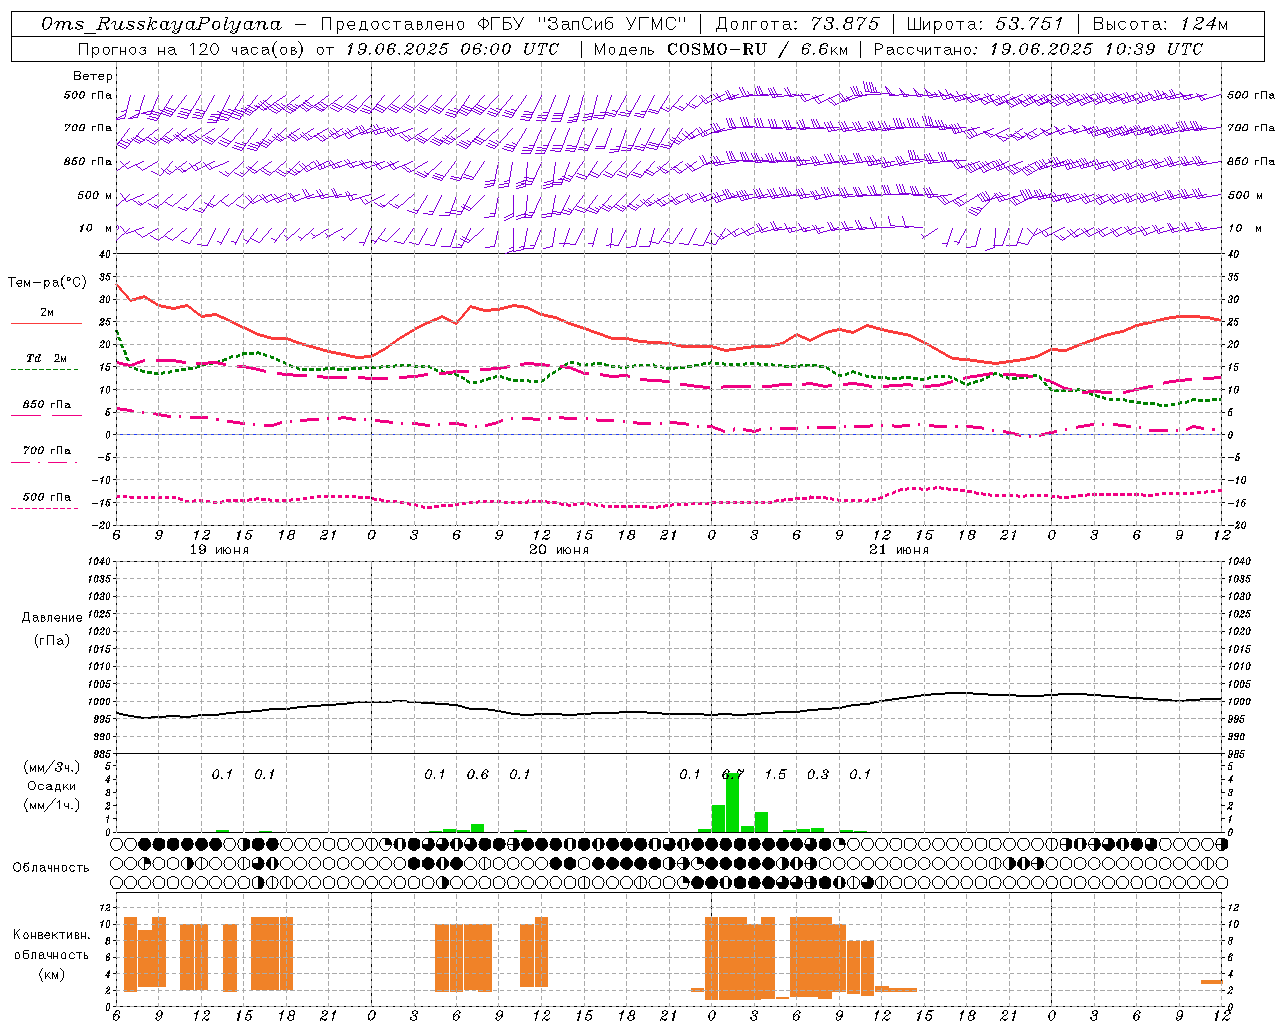Click the Тем-ра(°C) temperature panel label

(x=47, y=283)
